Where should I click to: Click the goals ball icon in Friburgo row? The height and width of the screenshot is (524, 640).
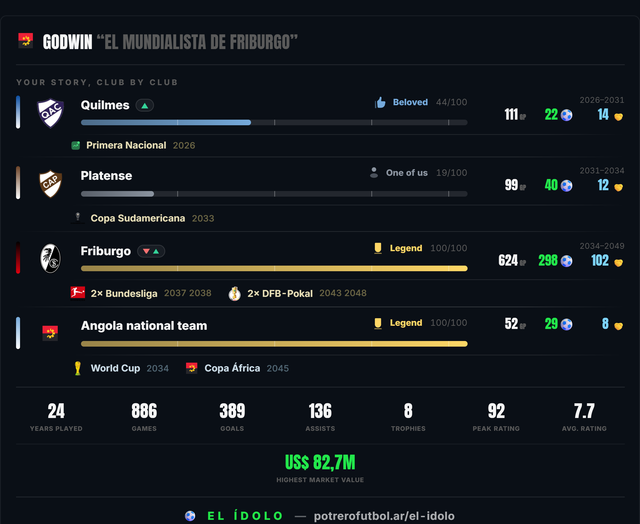tap(567, 261)
